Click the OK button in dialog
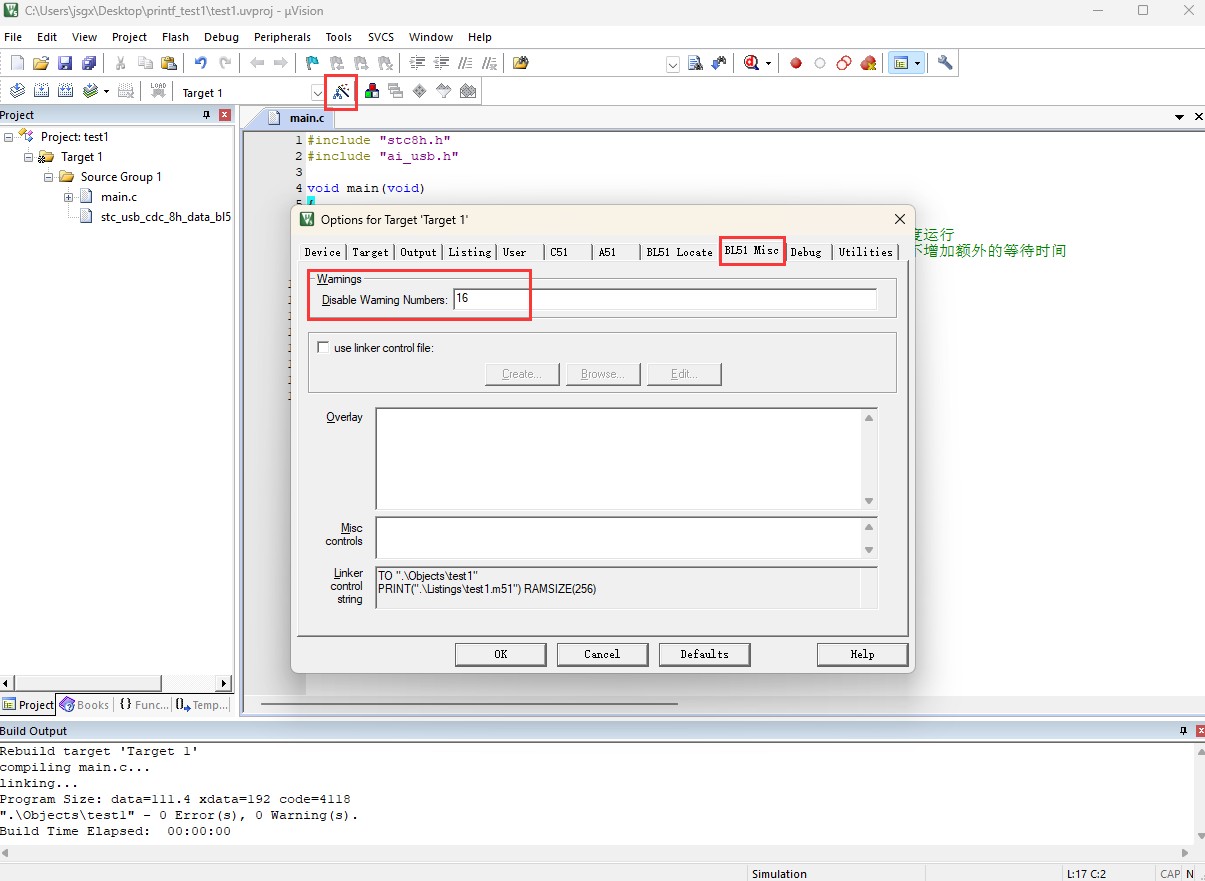1205x881 pixels. [x=501, y=654]
